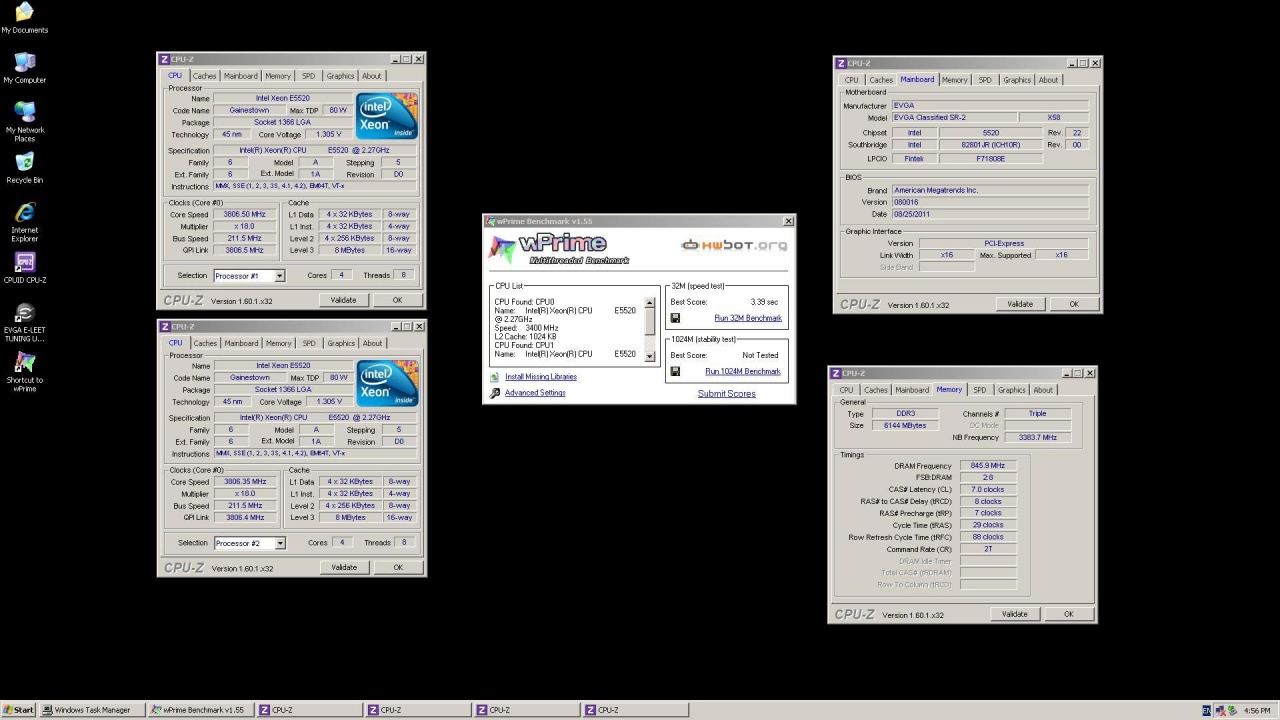1280x720 pixels.
Task: Click the Install Missing Libraries link
Action: pyautogui.click(x=541, y=377)
